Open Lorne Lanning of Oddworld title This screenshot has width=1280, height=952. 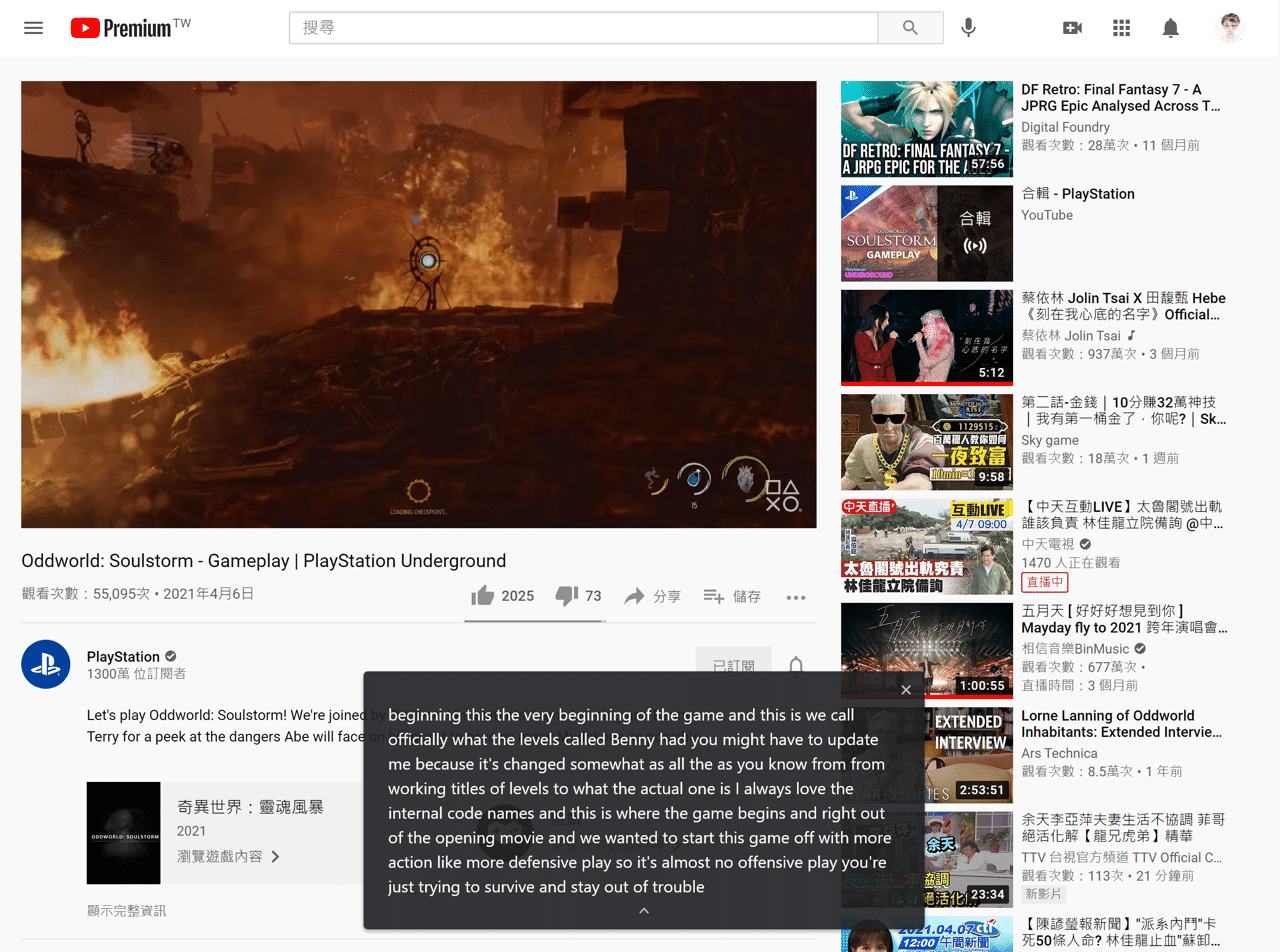[x=1122, y=723]
